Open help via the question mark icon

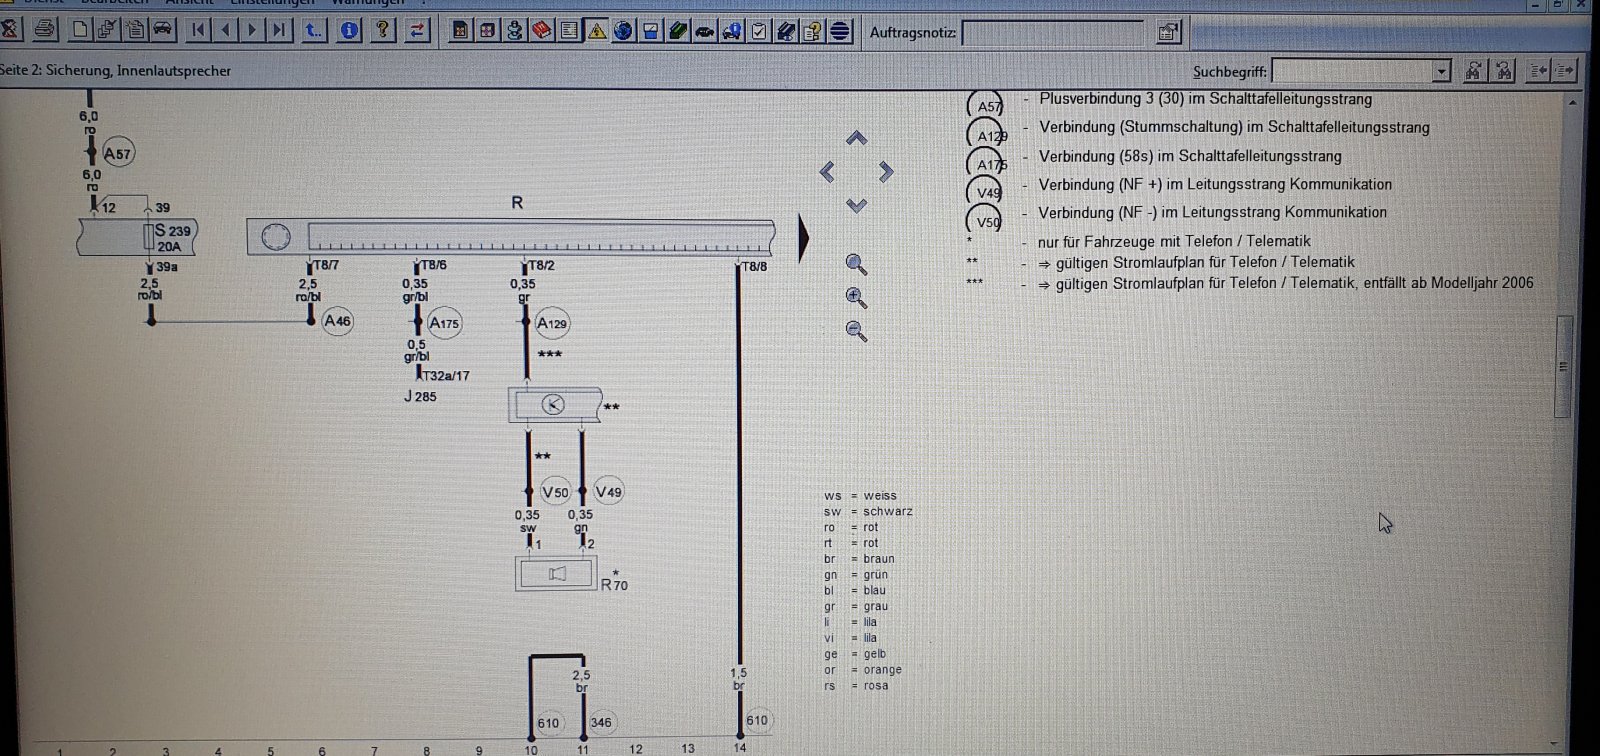383,30
